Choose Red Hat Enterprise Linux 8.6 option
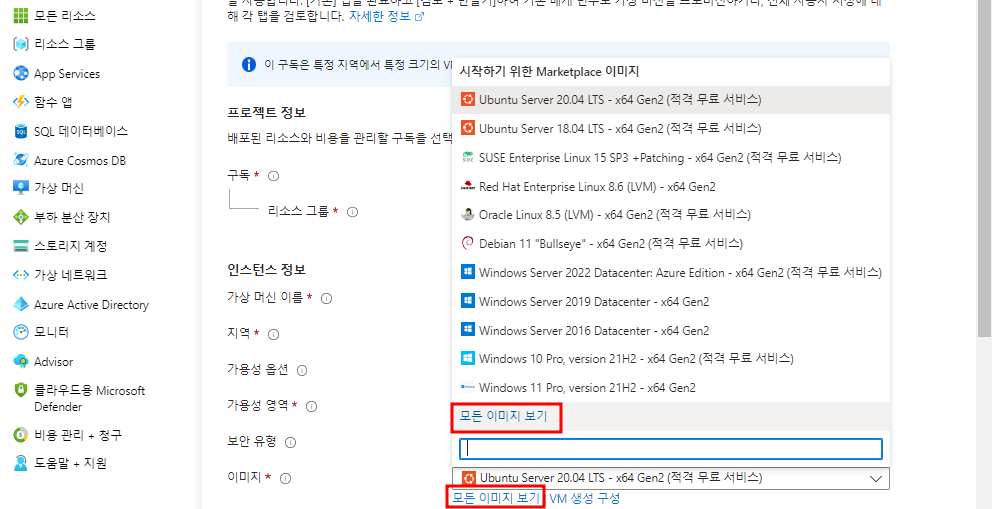 671,187
